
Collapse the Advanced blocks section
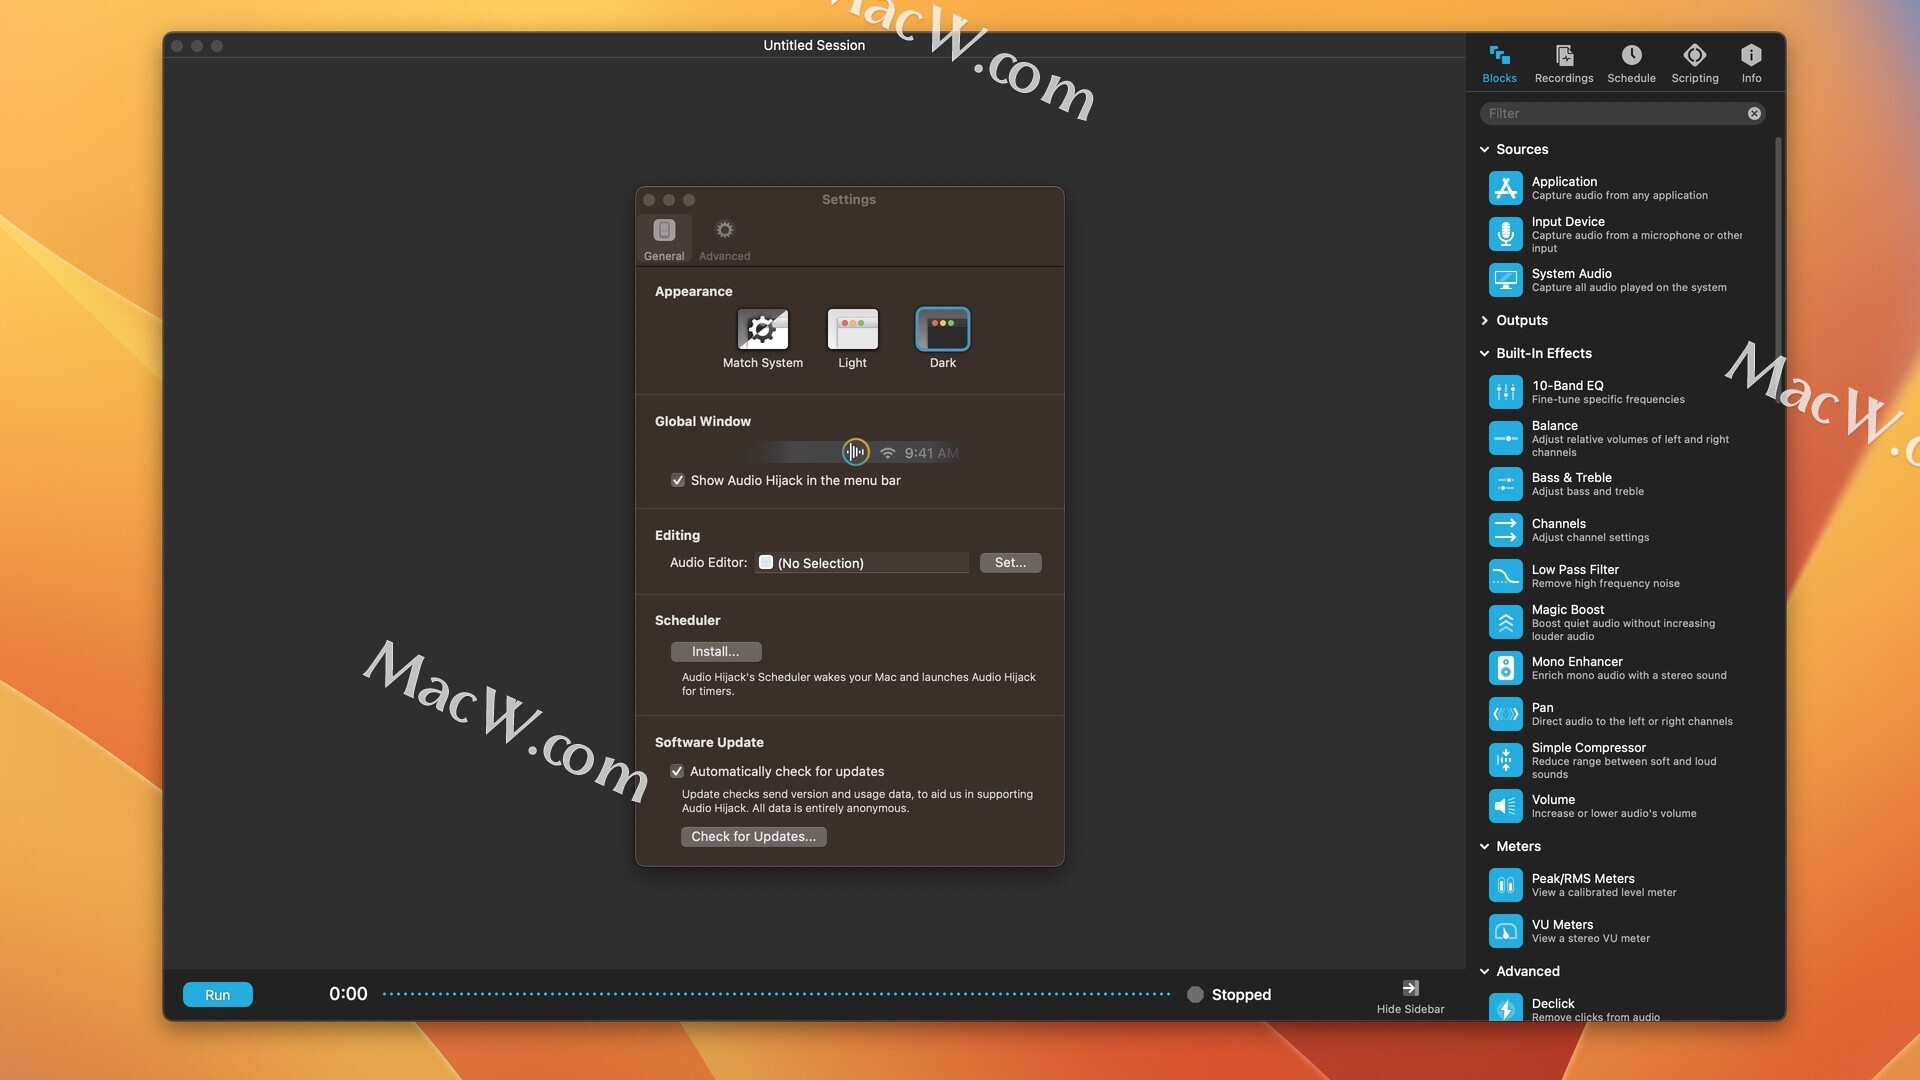[x=1484, y=972]
